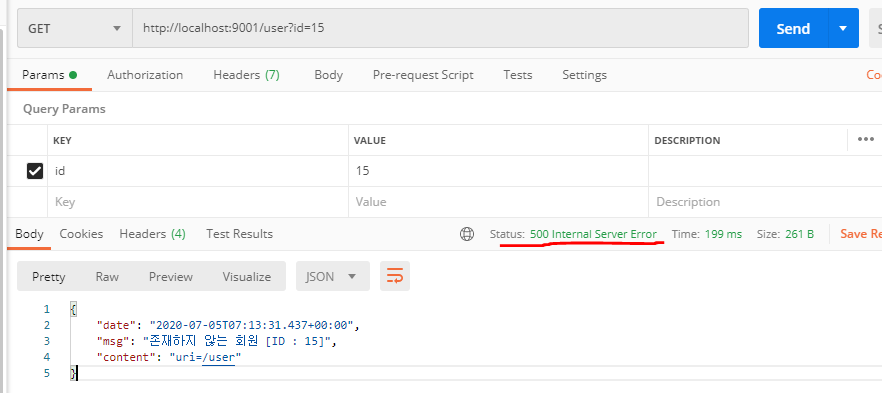The width and height of the screenshot is (882, 393).
Task: Click the DESCRIPTION column header
Action: (x=687, y=141)
